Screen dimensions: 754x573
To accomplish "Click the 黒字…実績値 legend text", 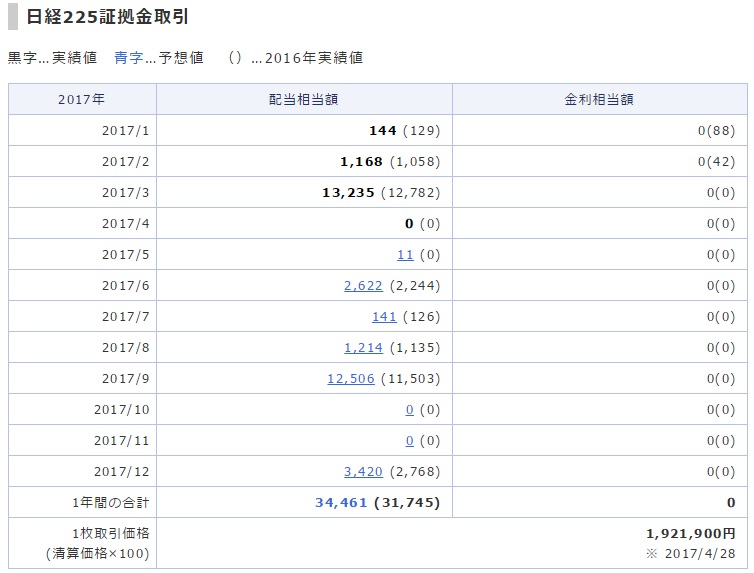I will pyautogui.click(x=52, y=58).
